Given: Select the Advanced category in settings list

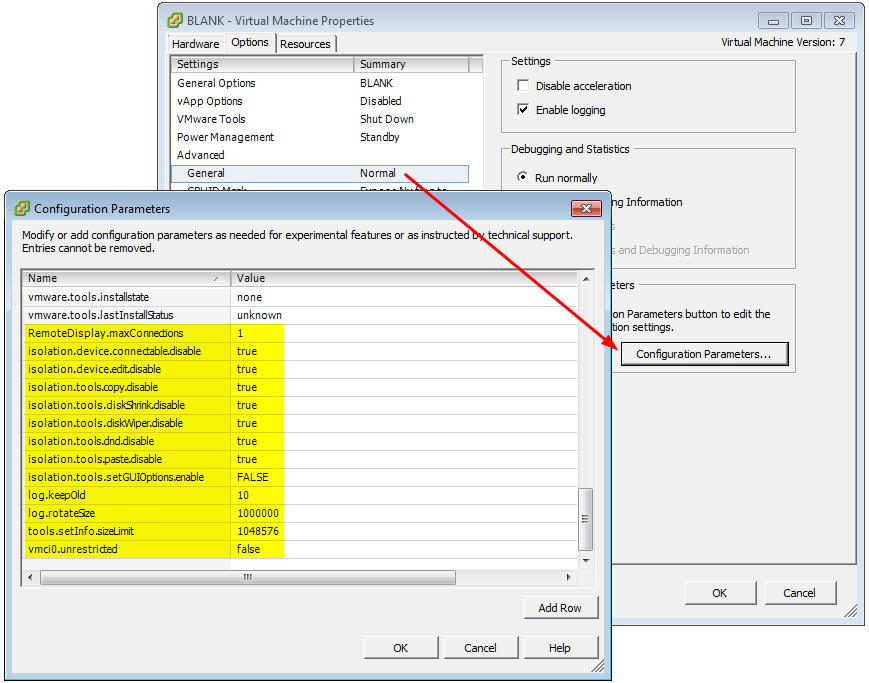Looking at the screenshot, I should (200, 155).
